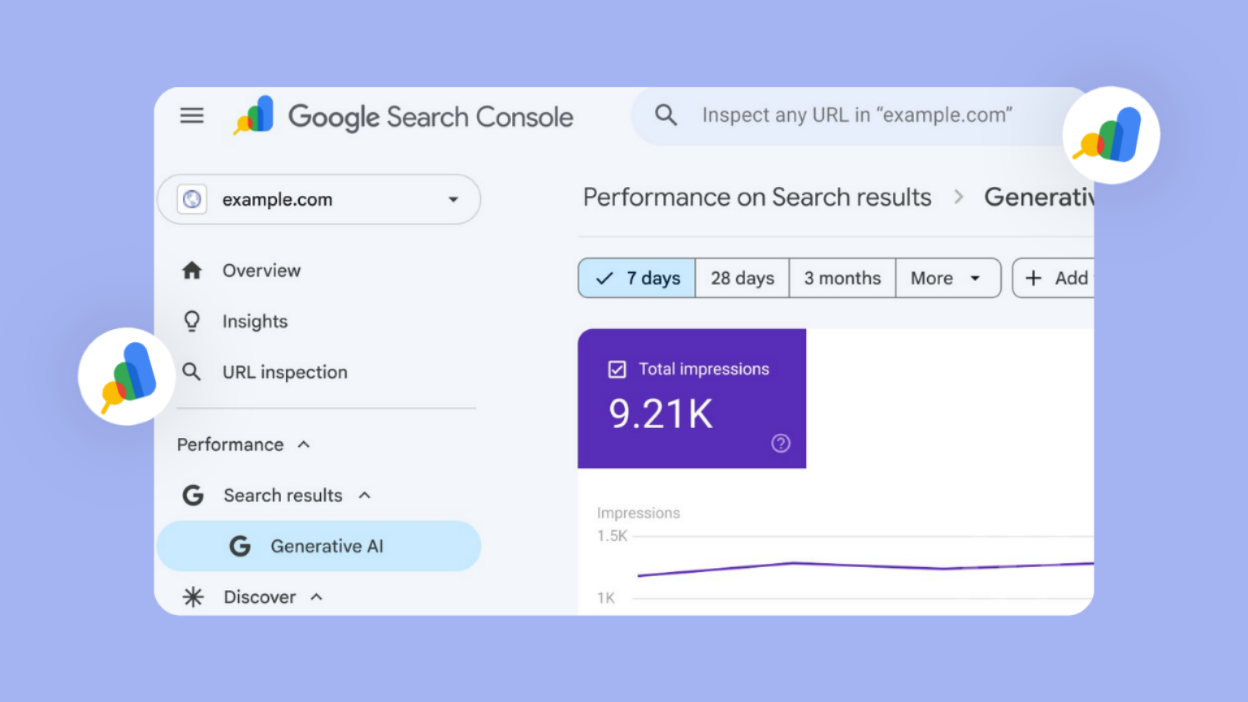Viewport: 1248px width, 702px height.
Task: Click the Performance on Search results breadcrumb
Action: point(757,197)
